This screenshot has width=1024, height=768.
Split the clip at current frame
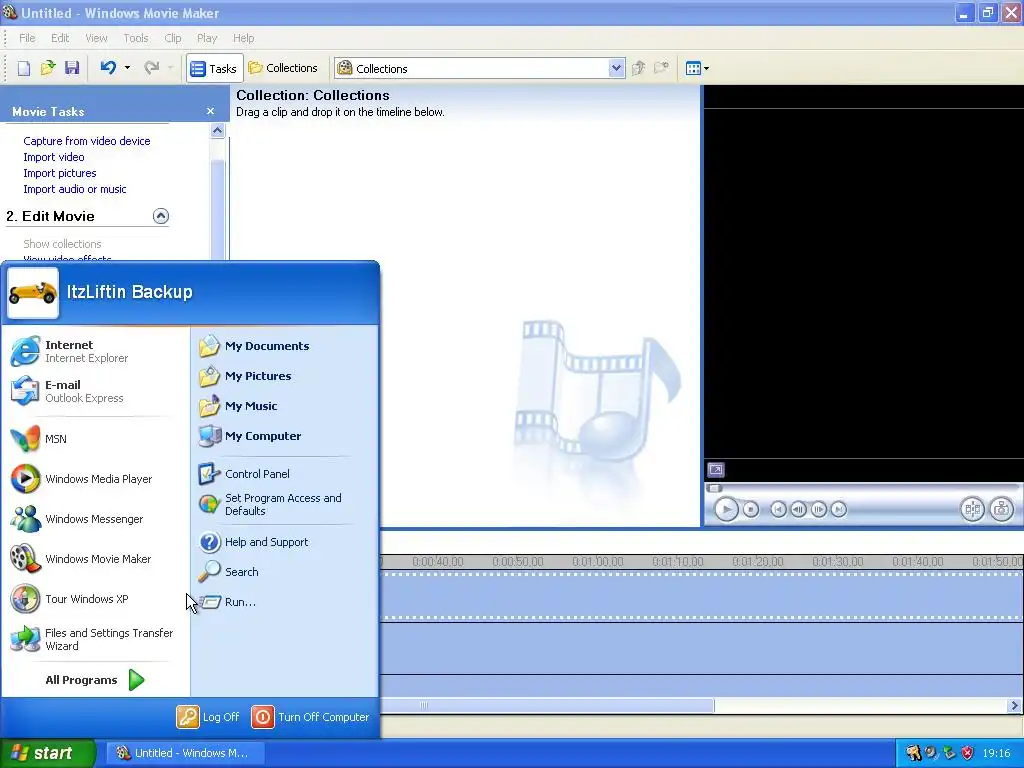972,509
